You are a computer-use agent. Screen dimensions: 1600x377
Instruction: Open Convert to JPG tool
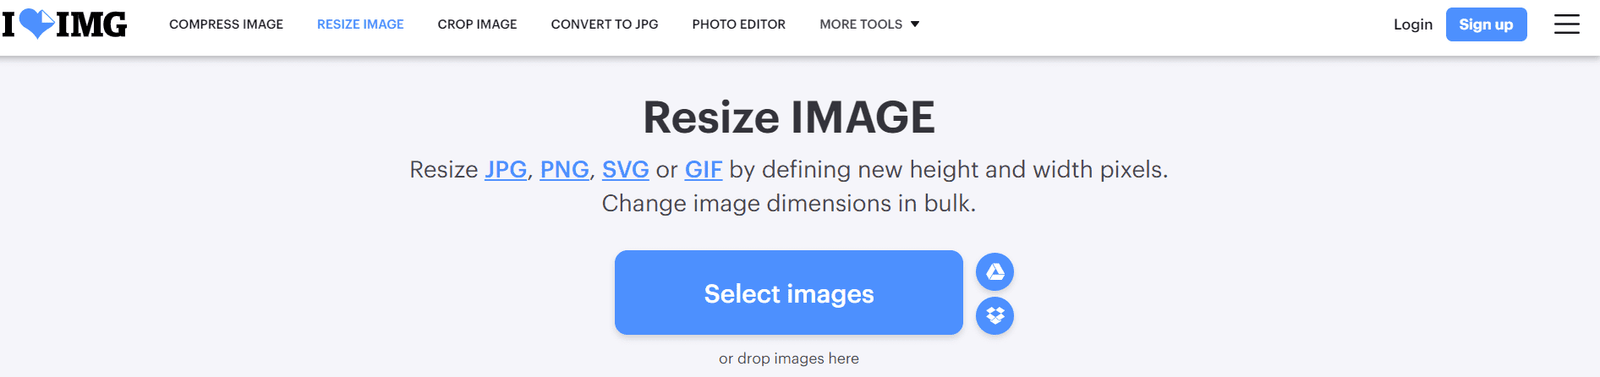point(605,24)
